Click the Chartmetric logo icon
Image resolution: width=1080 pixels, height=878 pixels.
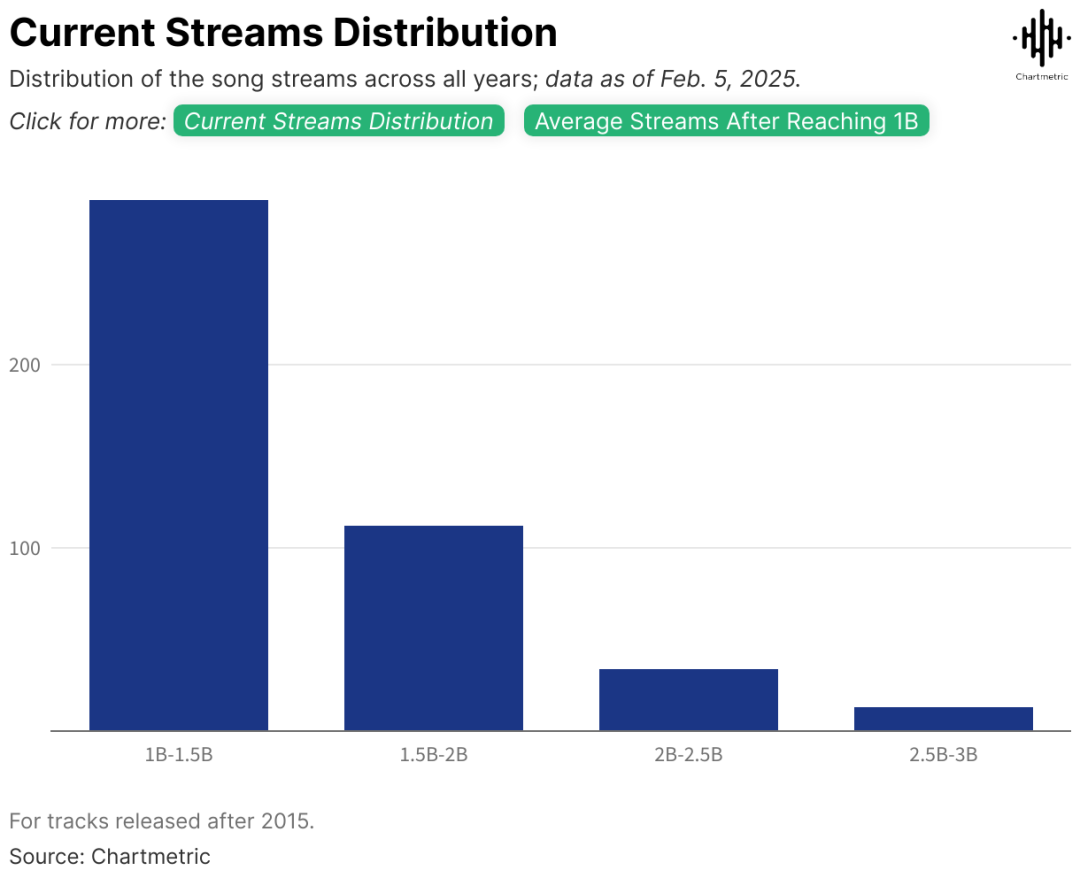click(x=1041, y=37)
